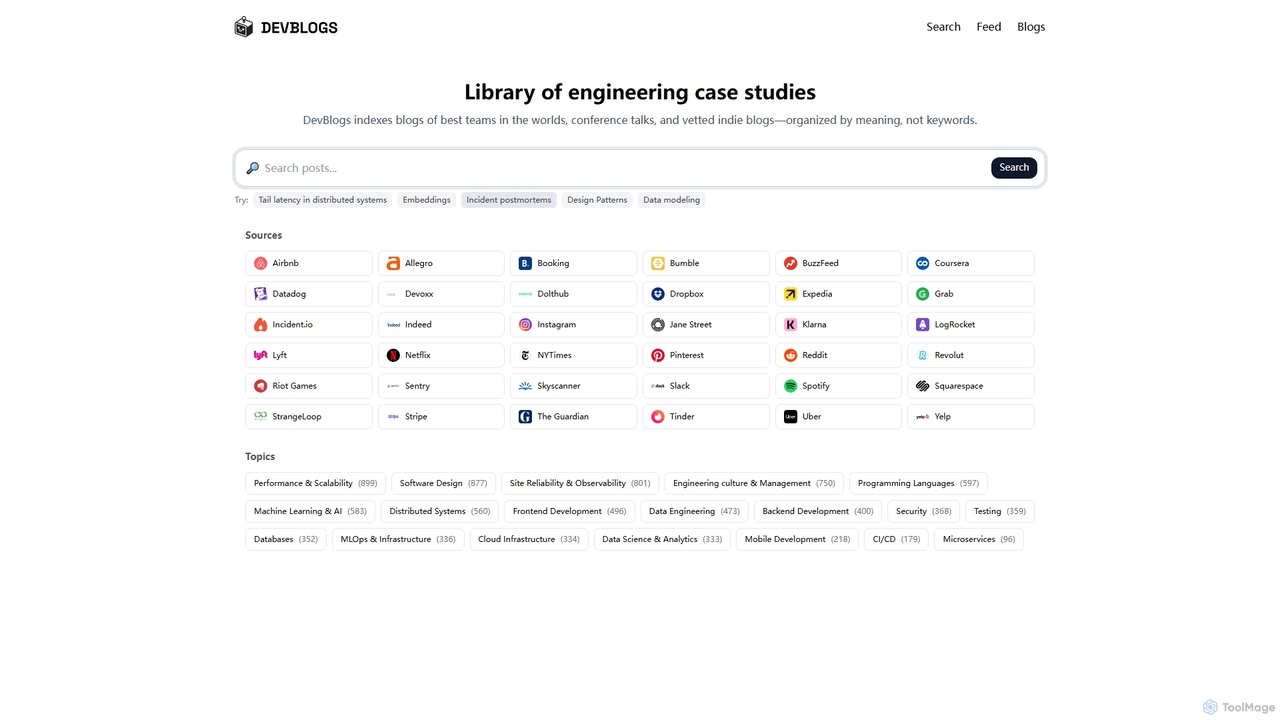Select the Security topic
1280x720 pixels.
pos(923,511)
